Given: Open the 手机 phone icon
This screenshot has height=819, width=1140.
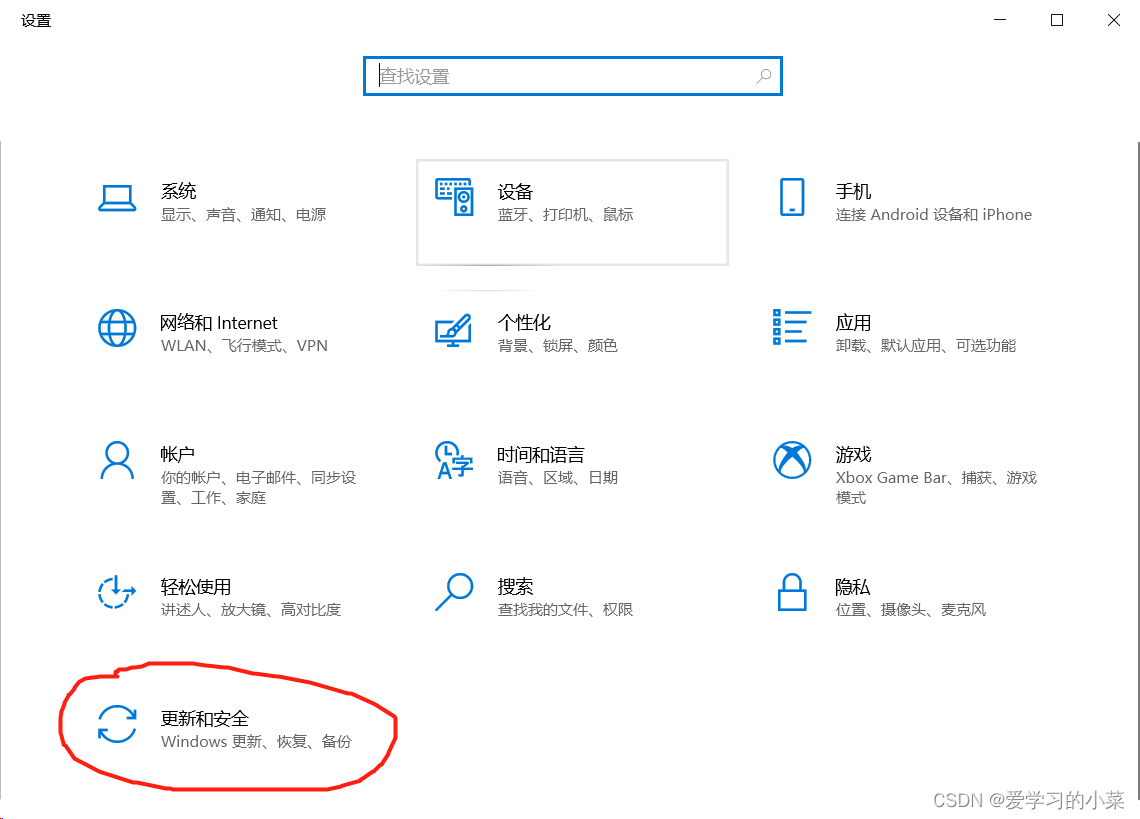Looking at the screenshot, I should [x=792, y=197].
